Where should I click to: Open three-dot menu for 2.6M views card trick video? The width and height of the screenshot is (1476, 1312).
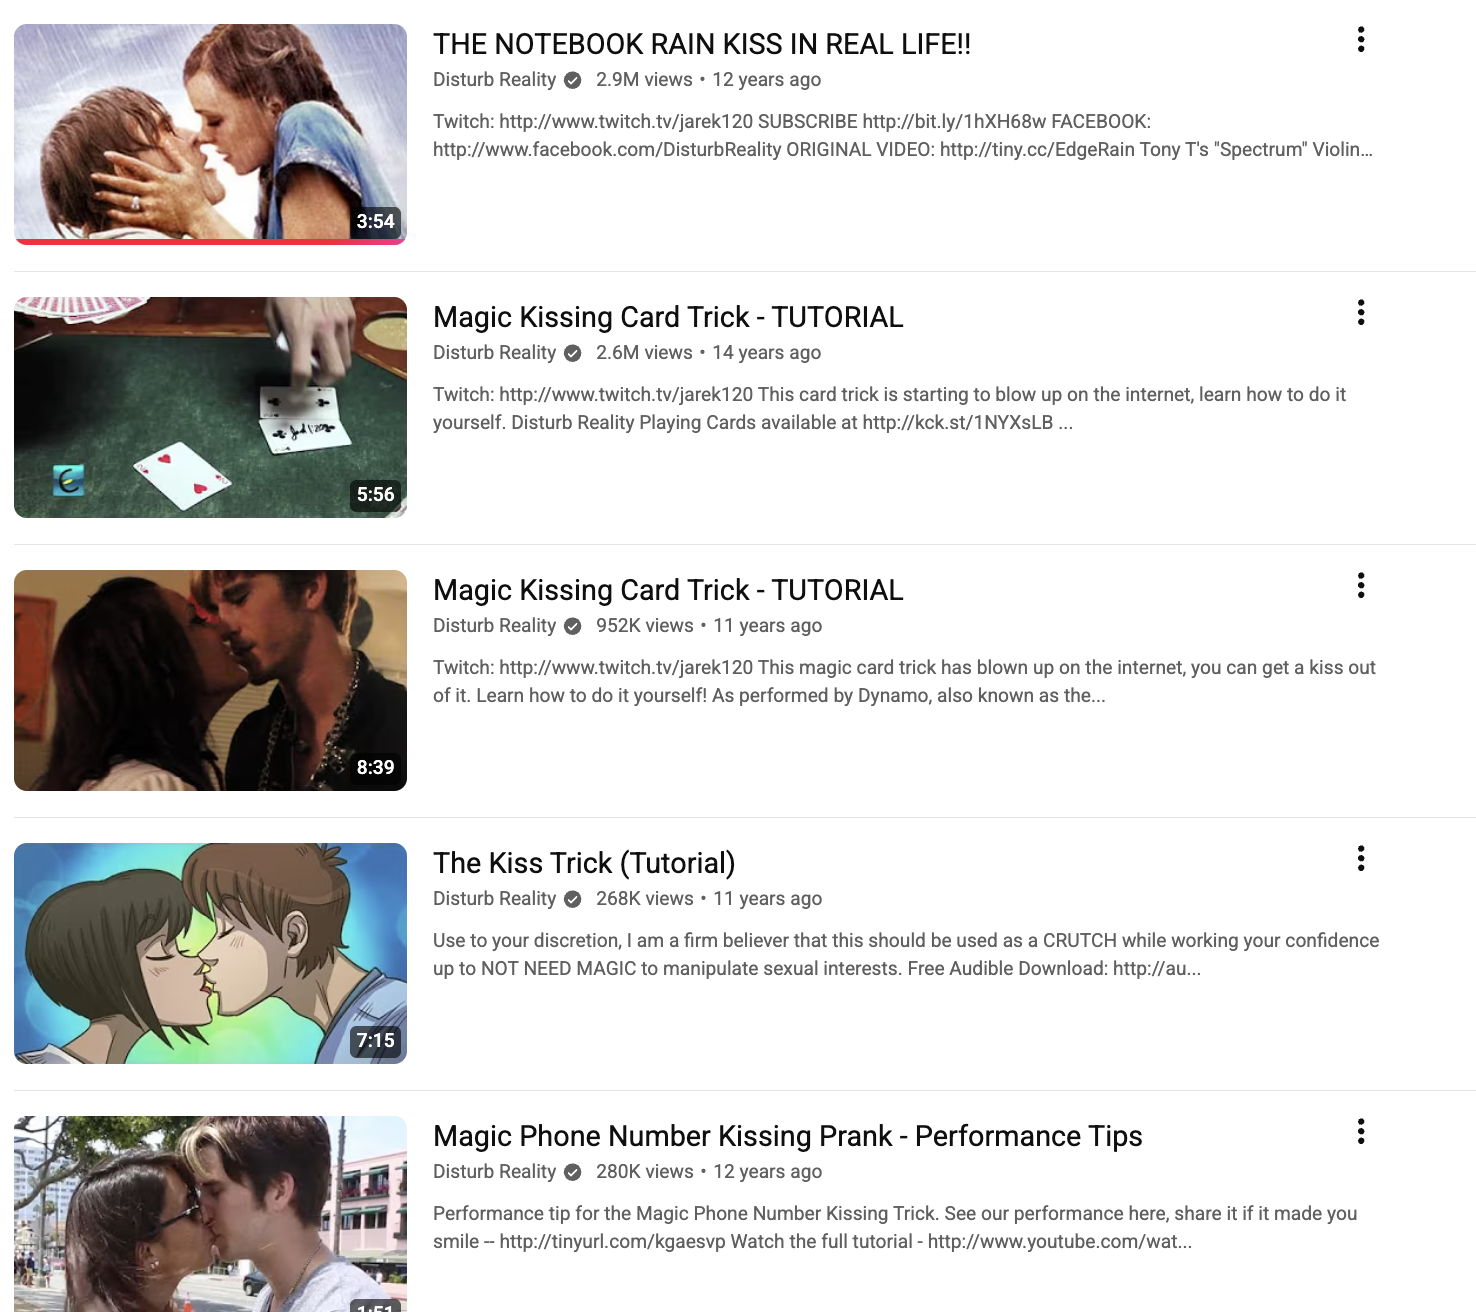1361,313
